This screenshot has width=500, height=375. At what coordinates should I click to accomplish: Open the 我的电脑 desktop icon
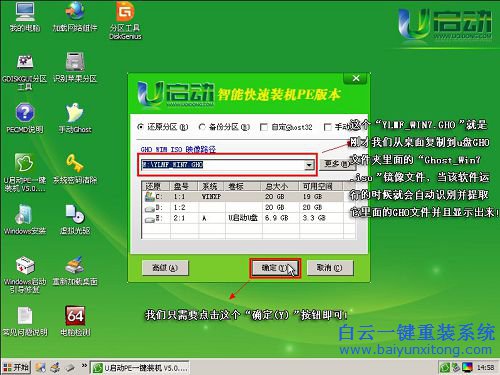point(25,17)
